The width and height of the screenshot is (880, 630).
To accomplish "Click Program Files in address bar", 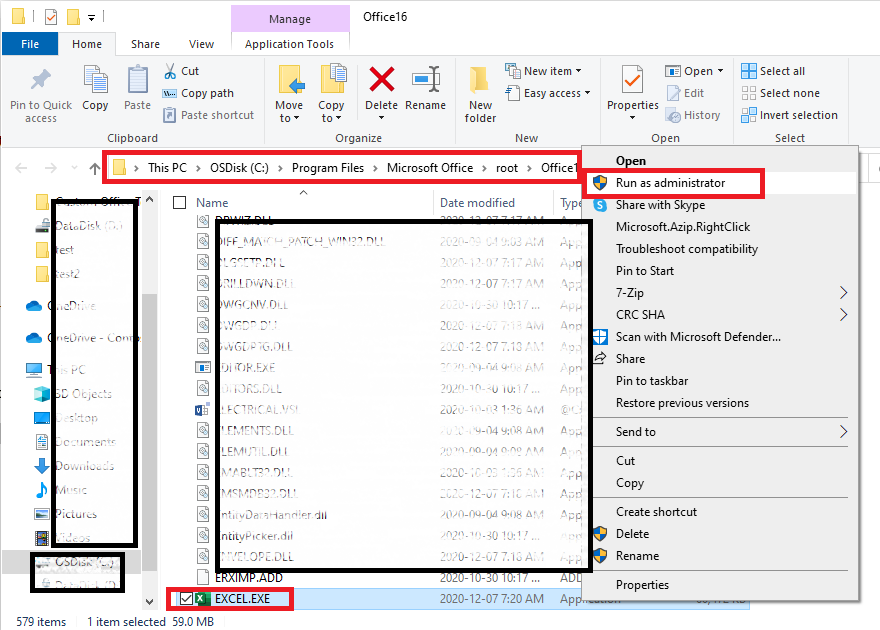I will tap(328, 168).
